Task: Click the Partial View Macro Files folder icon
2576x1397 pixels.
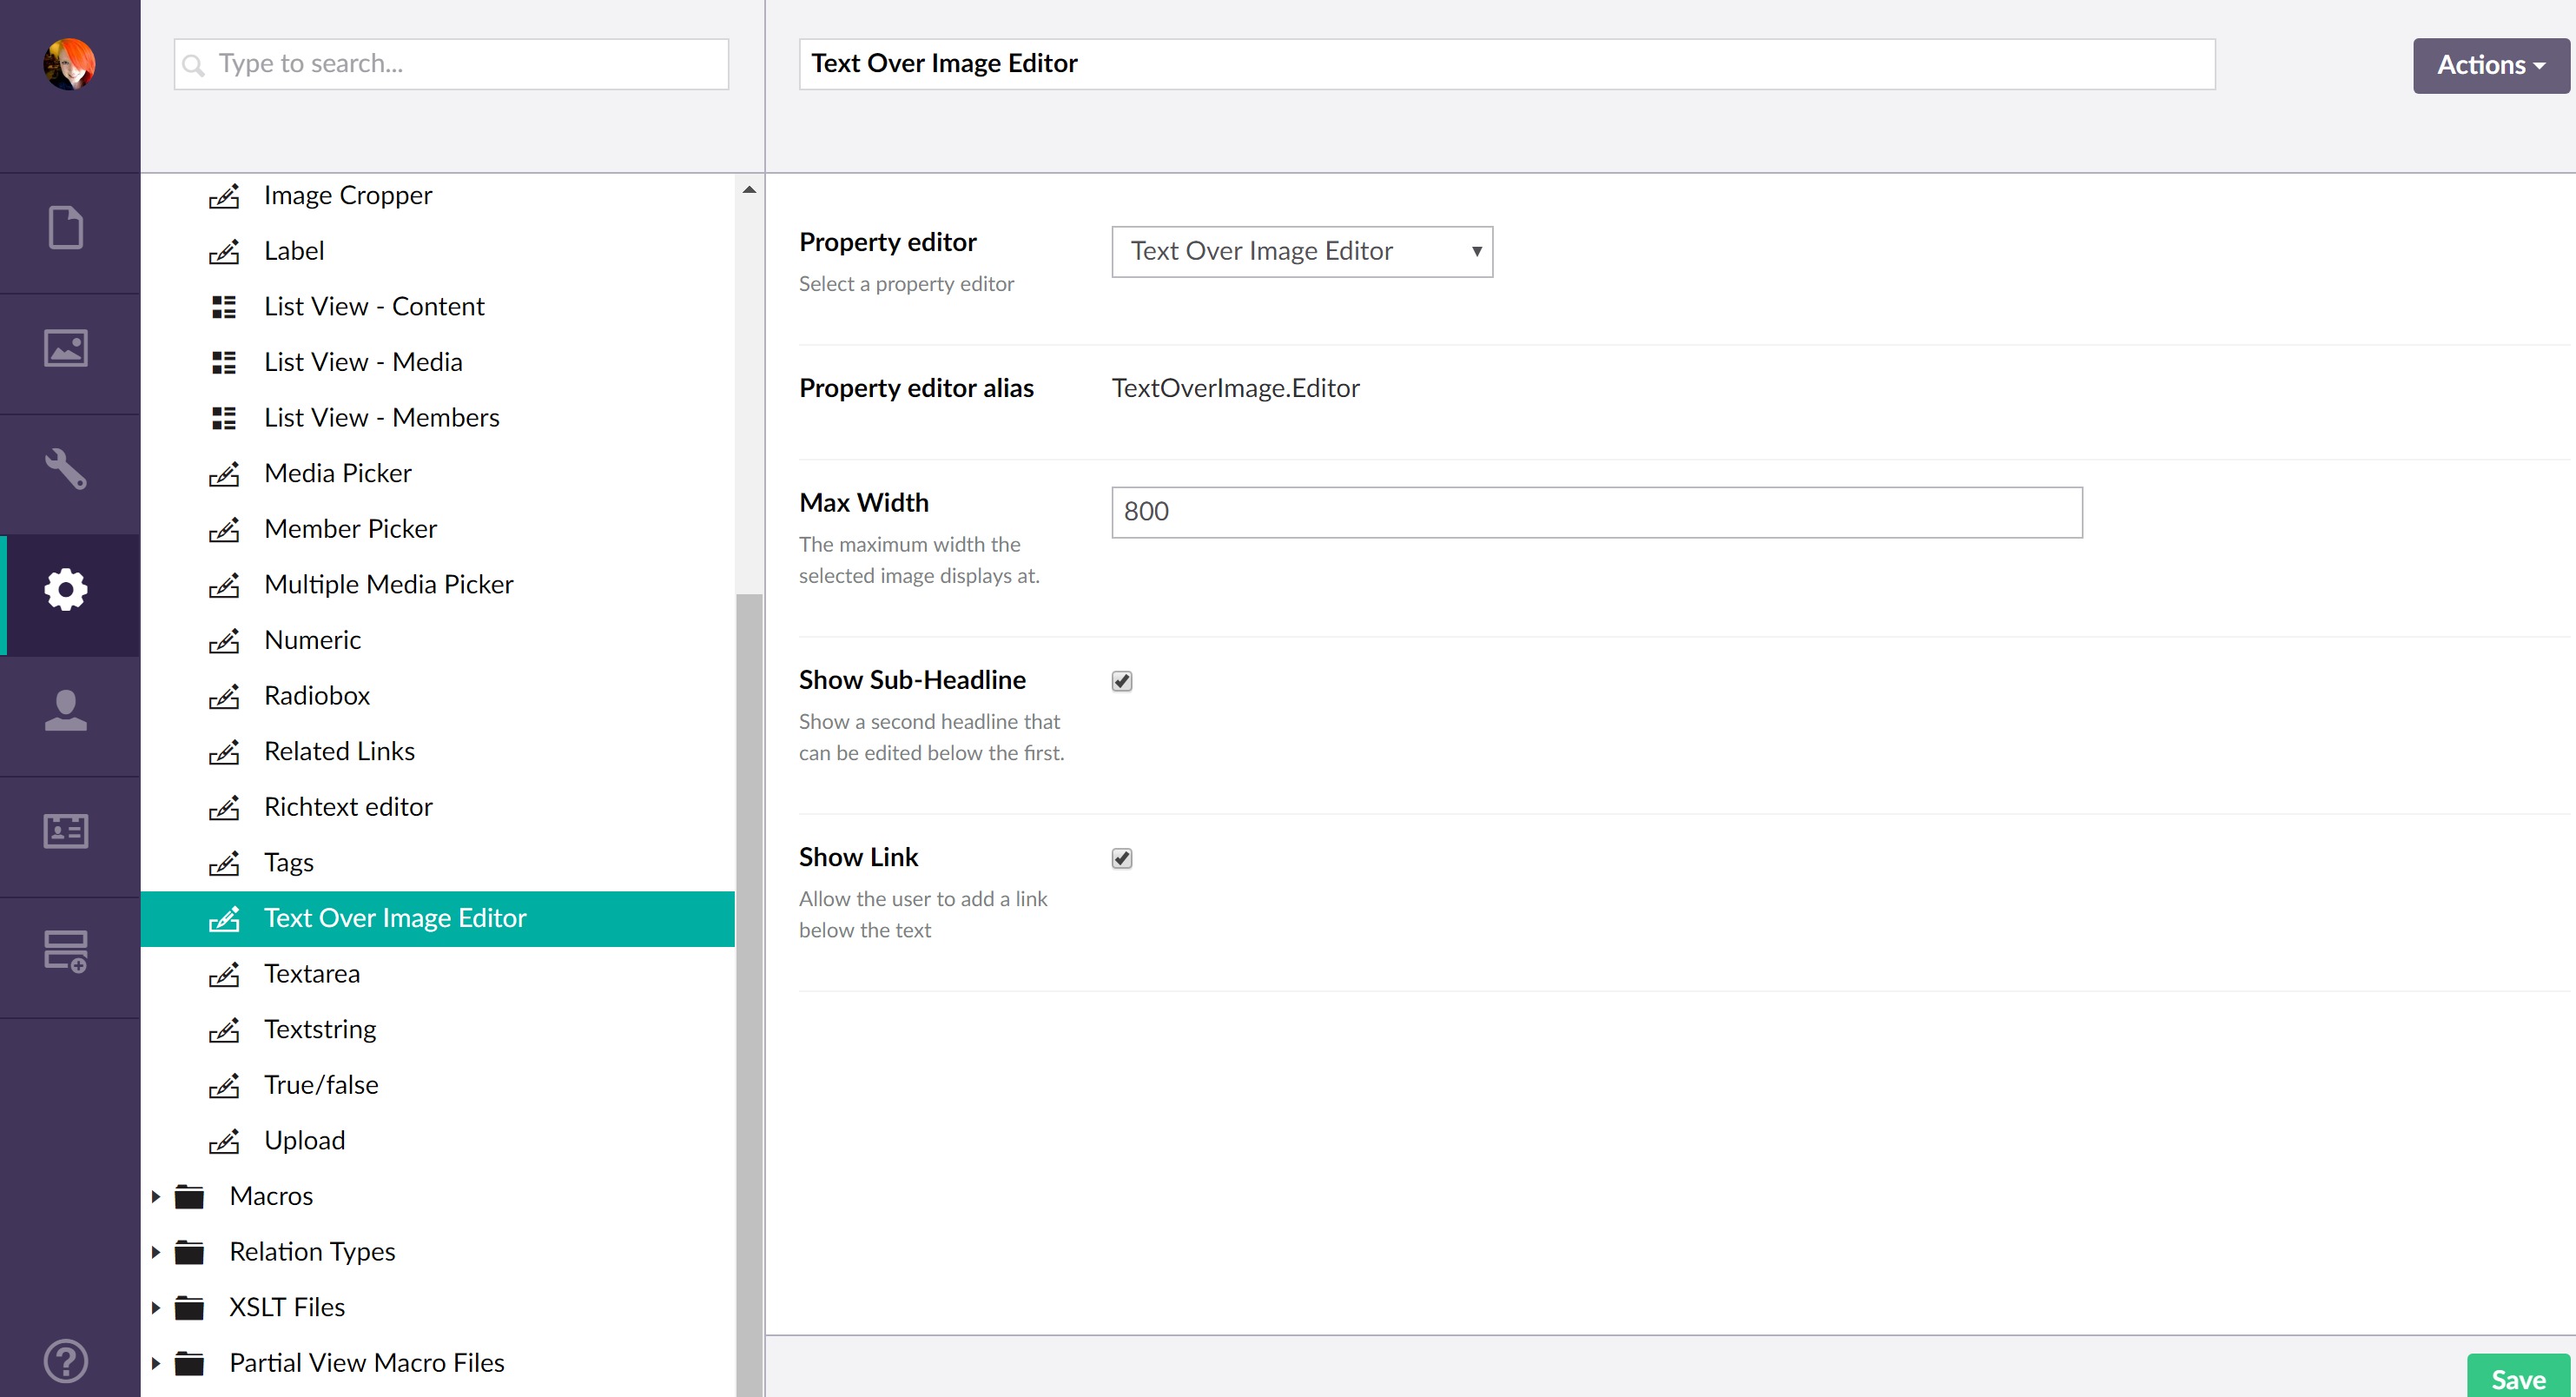Action: coord(189,1363)
